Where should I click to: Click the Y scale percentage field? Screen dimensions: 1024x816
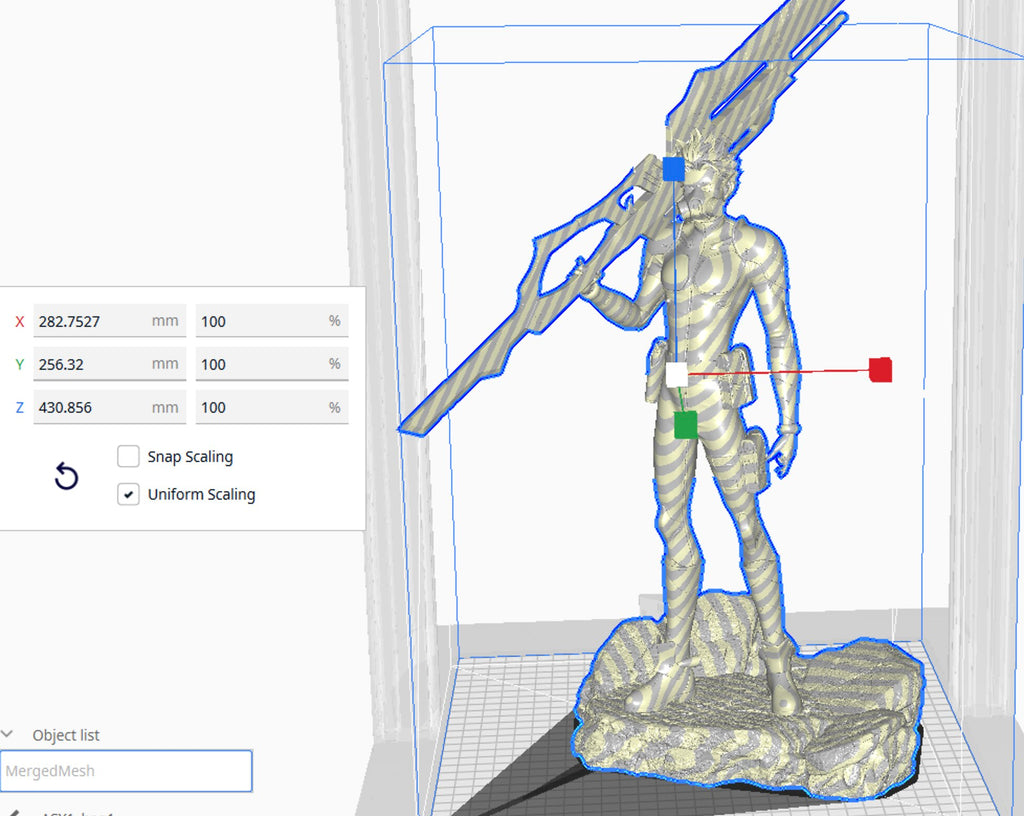pos(272,364)
